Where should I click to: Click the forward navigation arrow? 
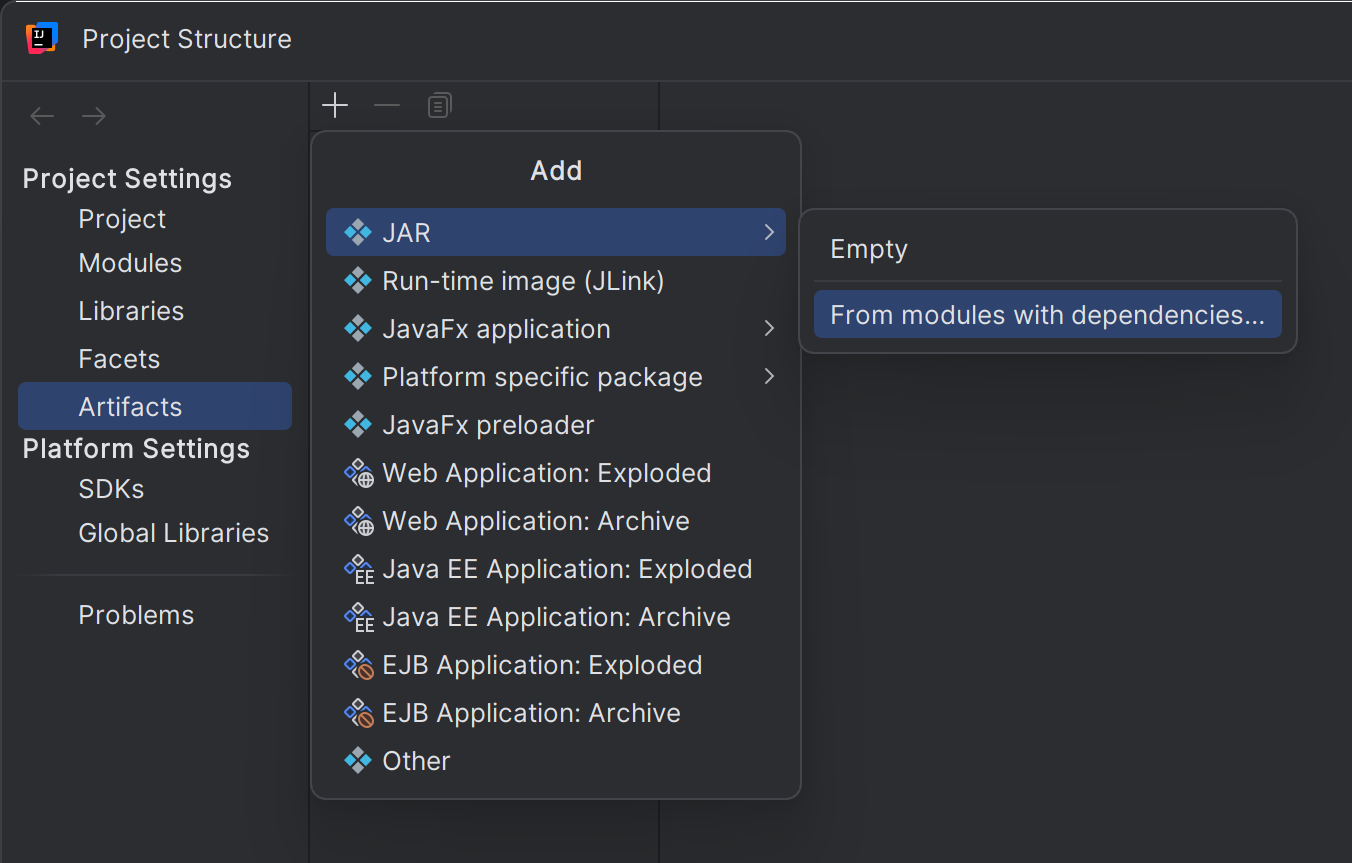(94, 116)
